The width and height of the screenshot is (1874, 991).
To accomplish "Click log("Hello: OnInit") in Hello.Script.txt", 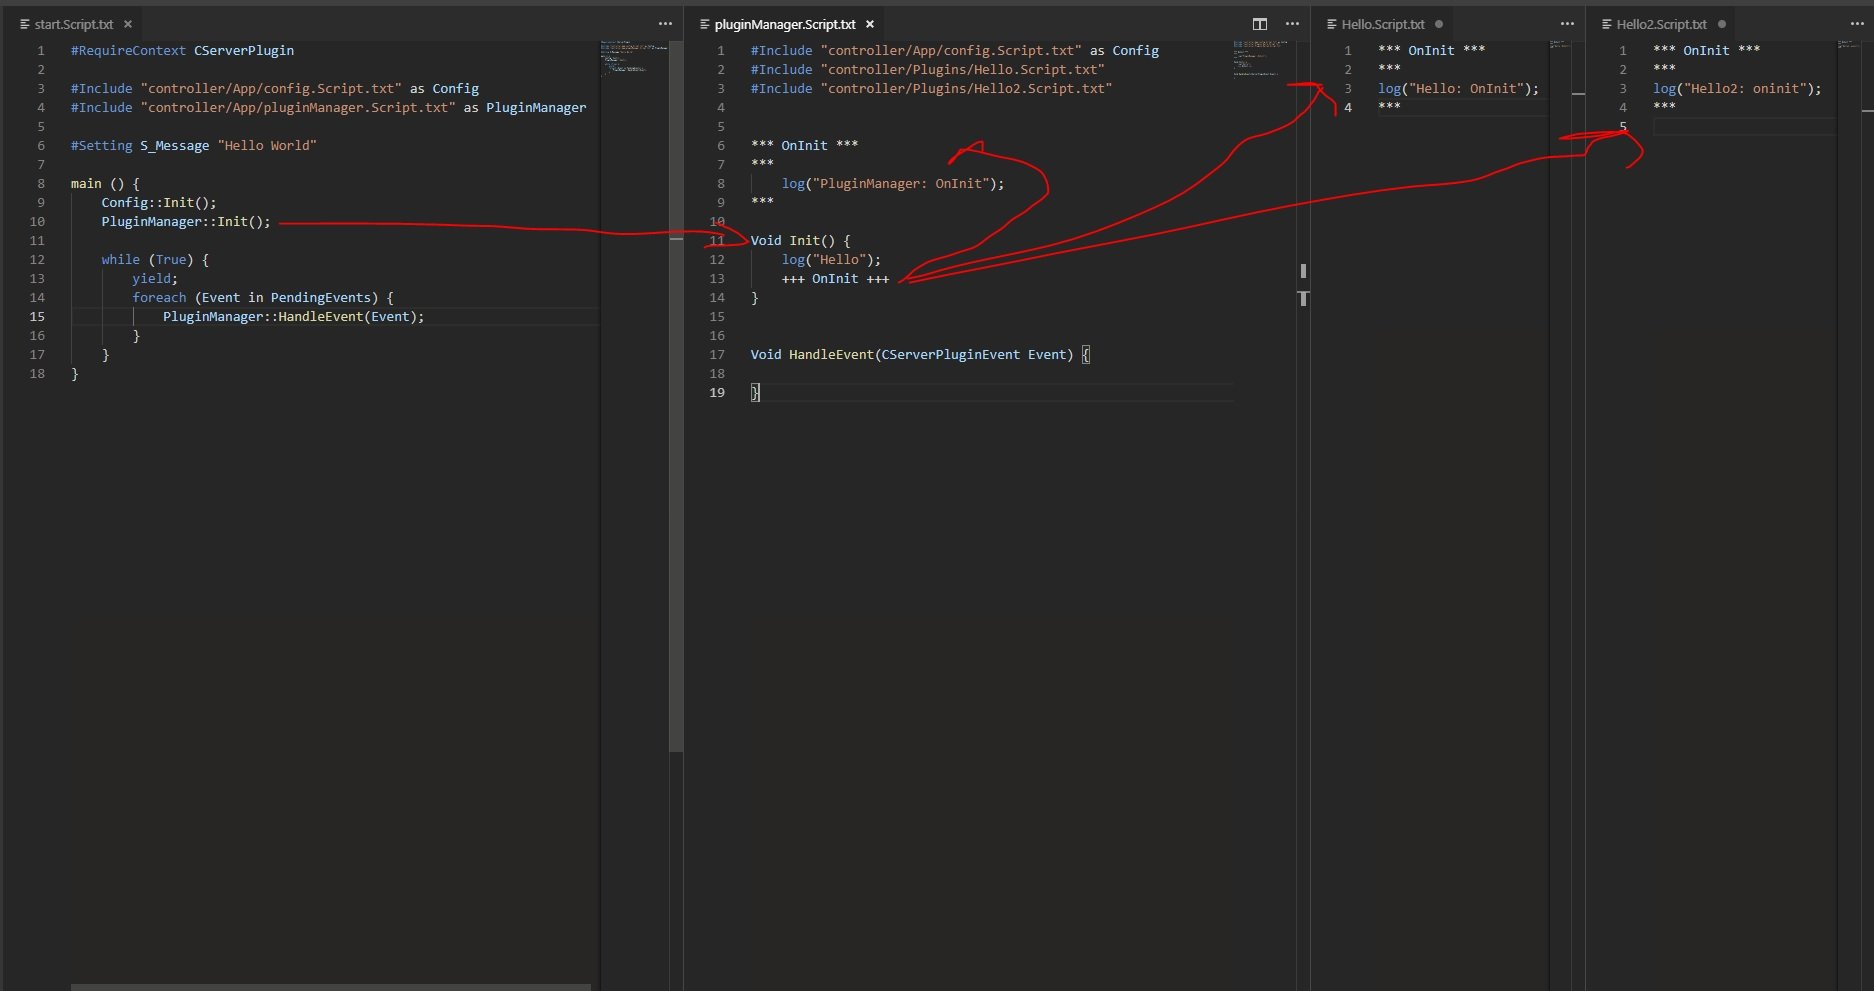I will pyautogui.click(x=1458, y=88).
